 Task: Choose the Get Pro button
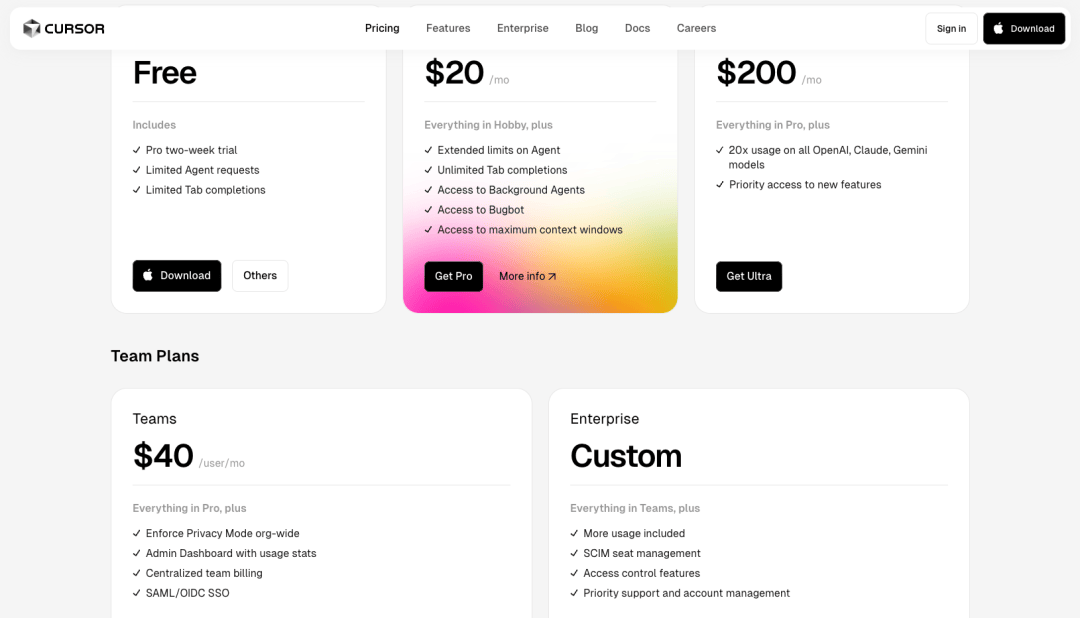453,276
